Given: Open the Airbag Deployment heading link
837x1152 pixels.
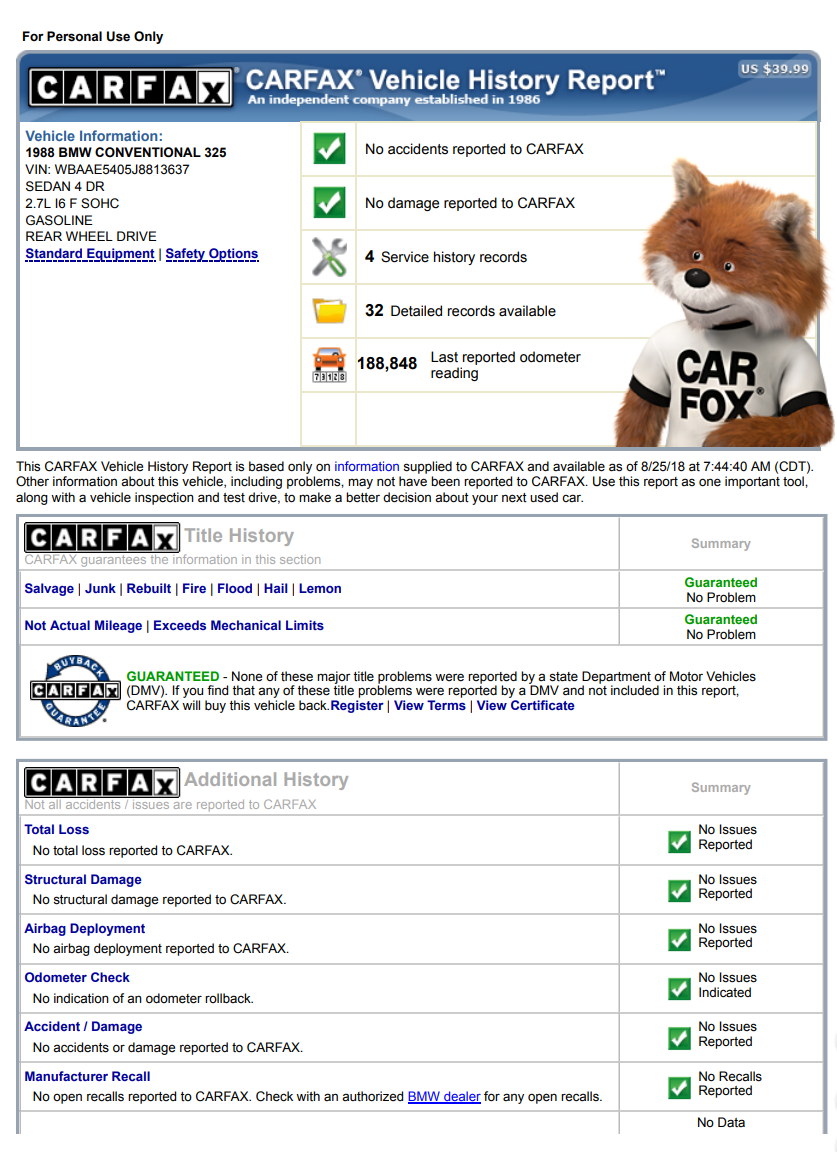Looking at the screenshot, I should point(85,929).
